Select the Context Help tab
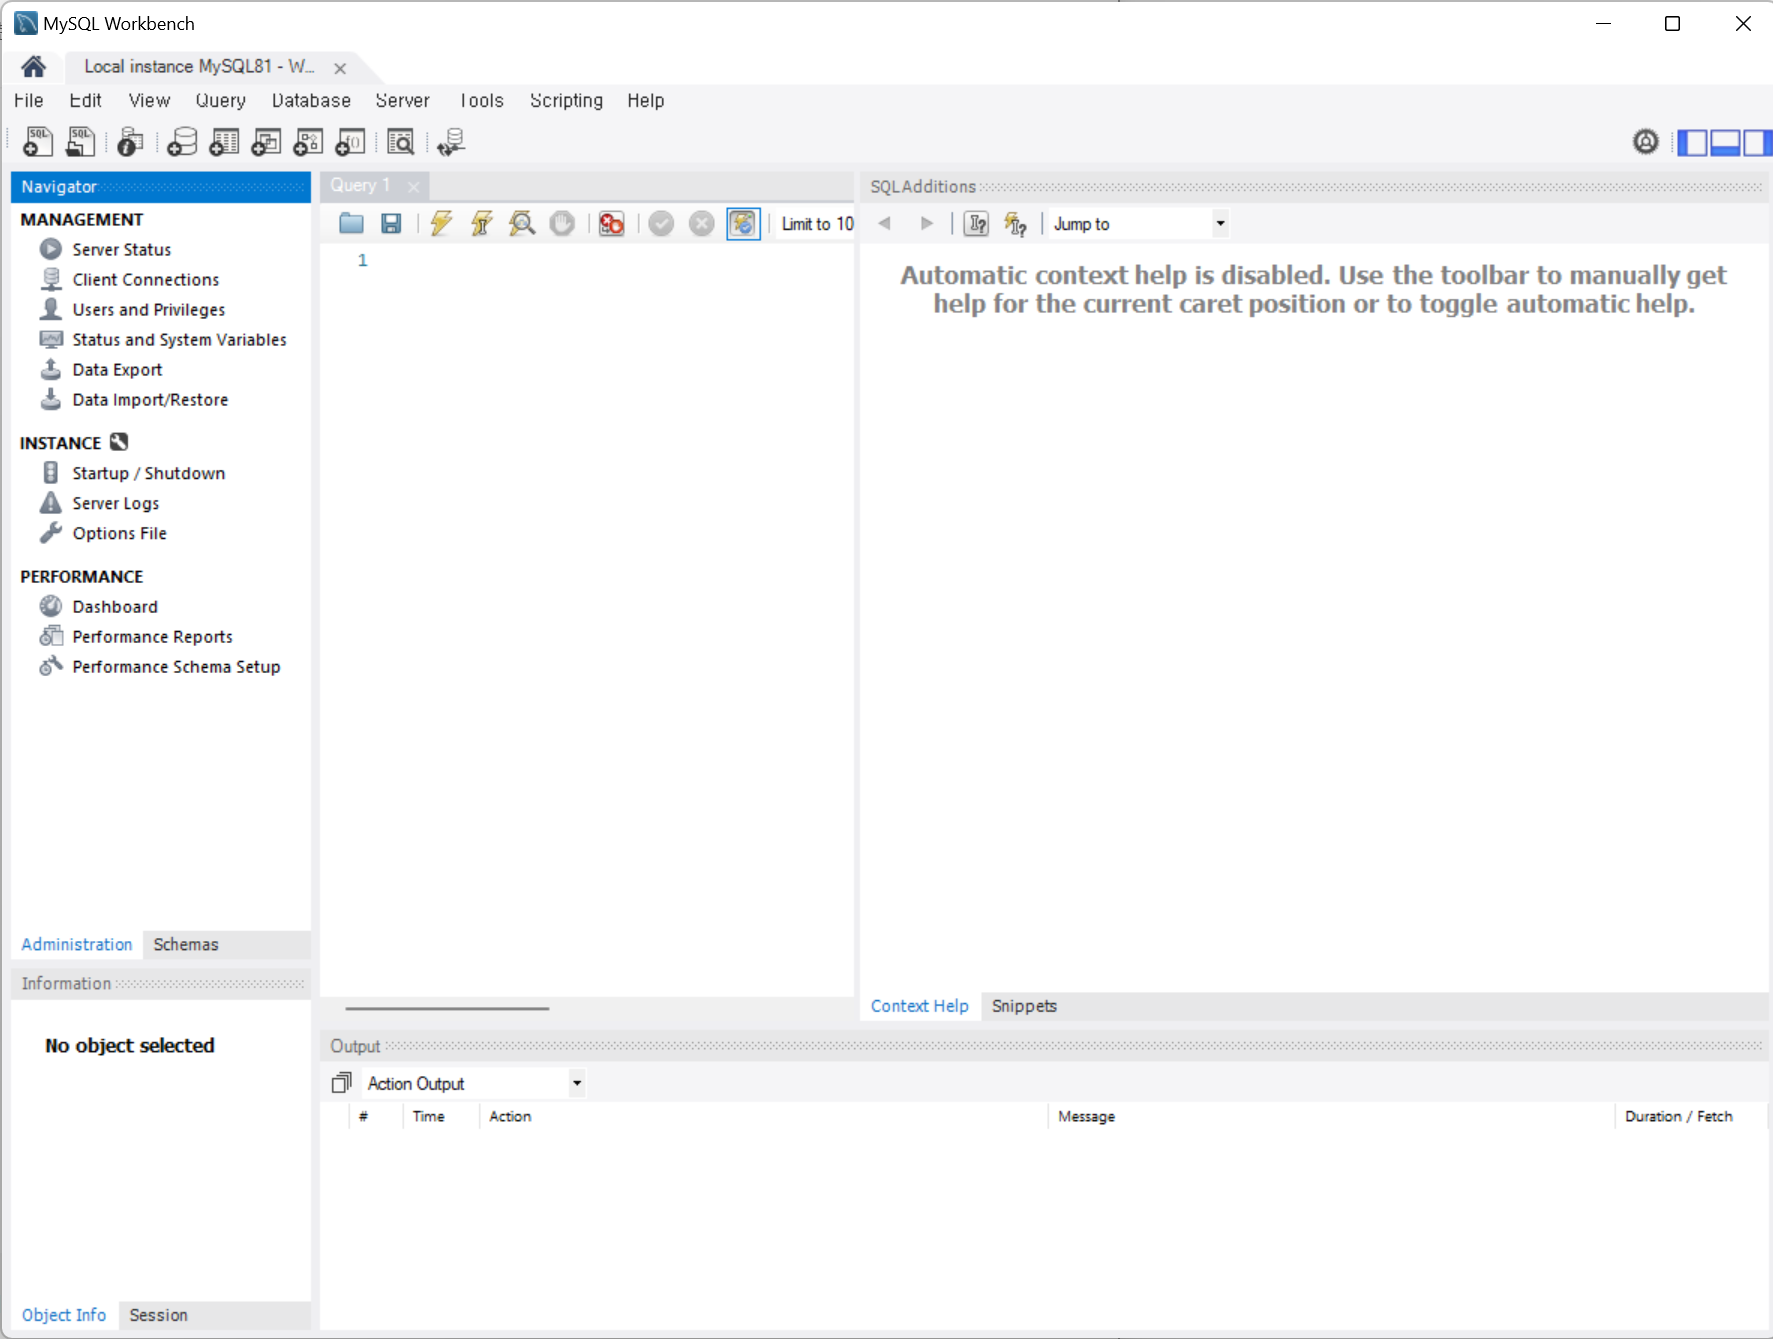 point(919,1006)
